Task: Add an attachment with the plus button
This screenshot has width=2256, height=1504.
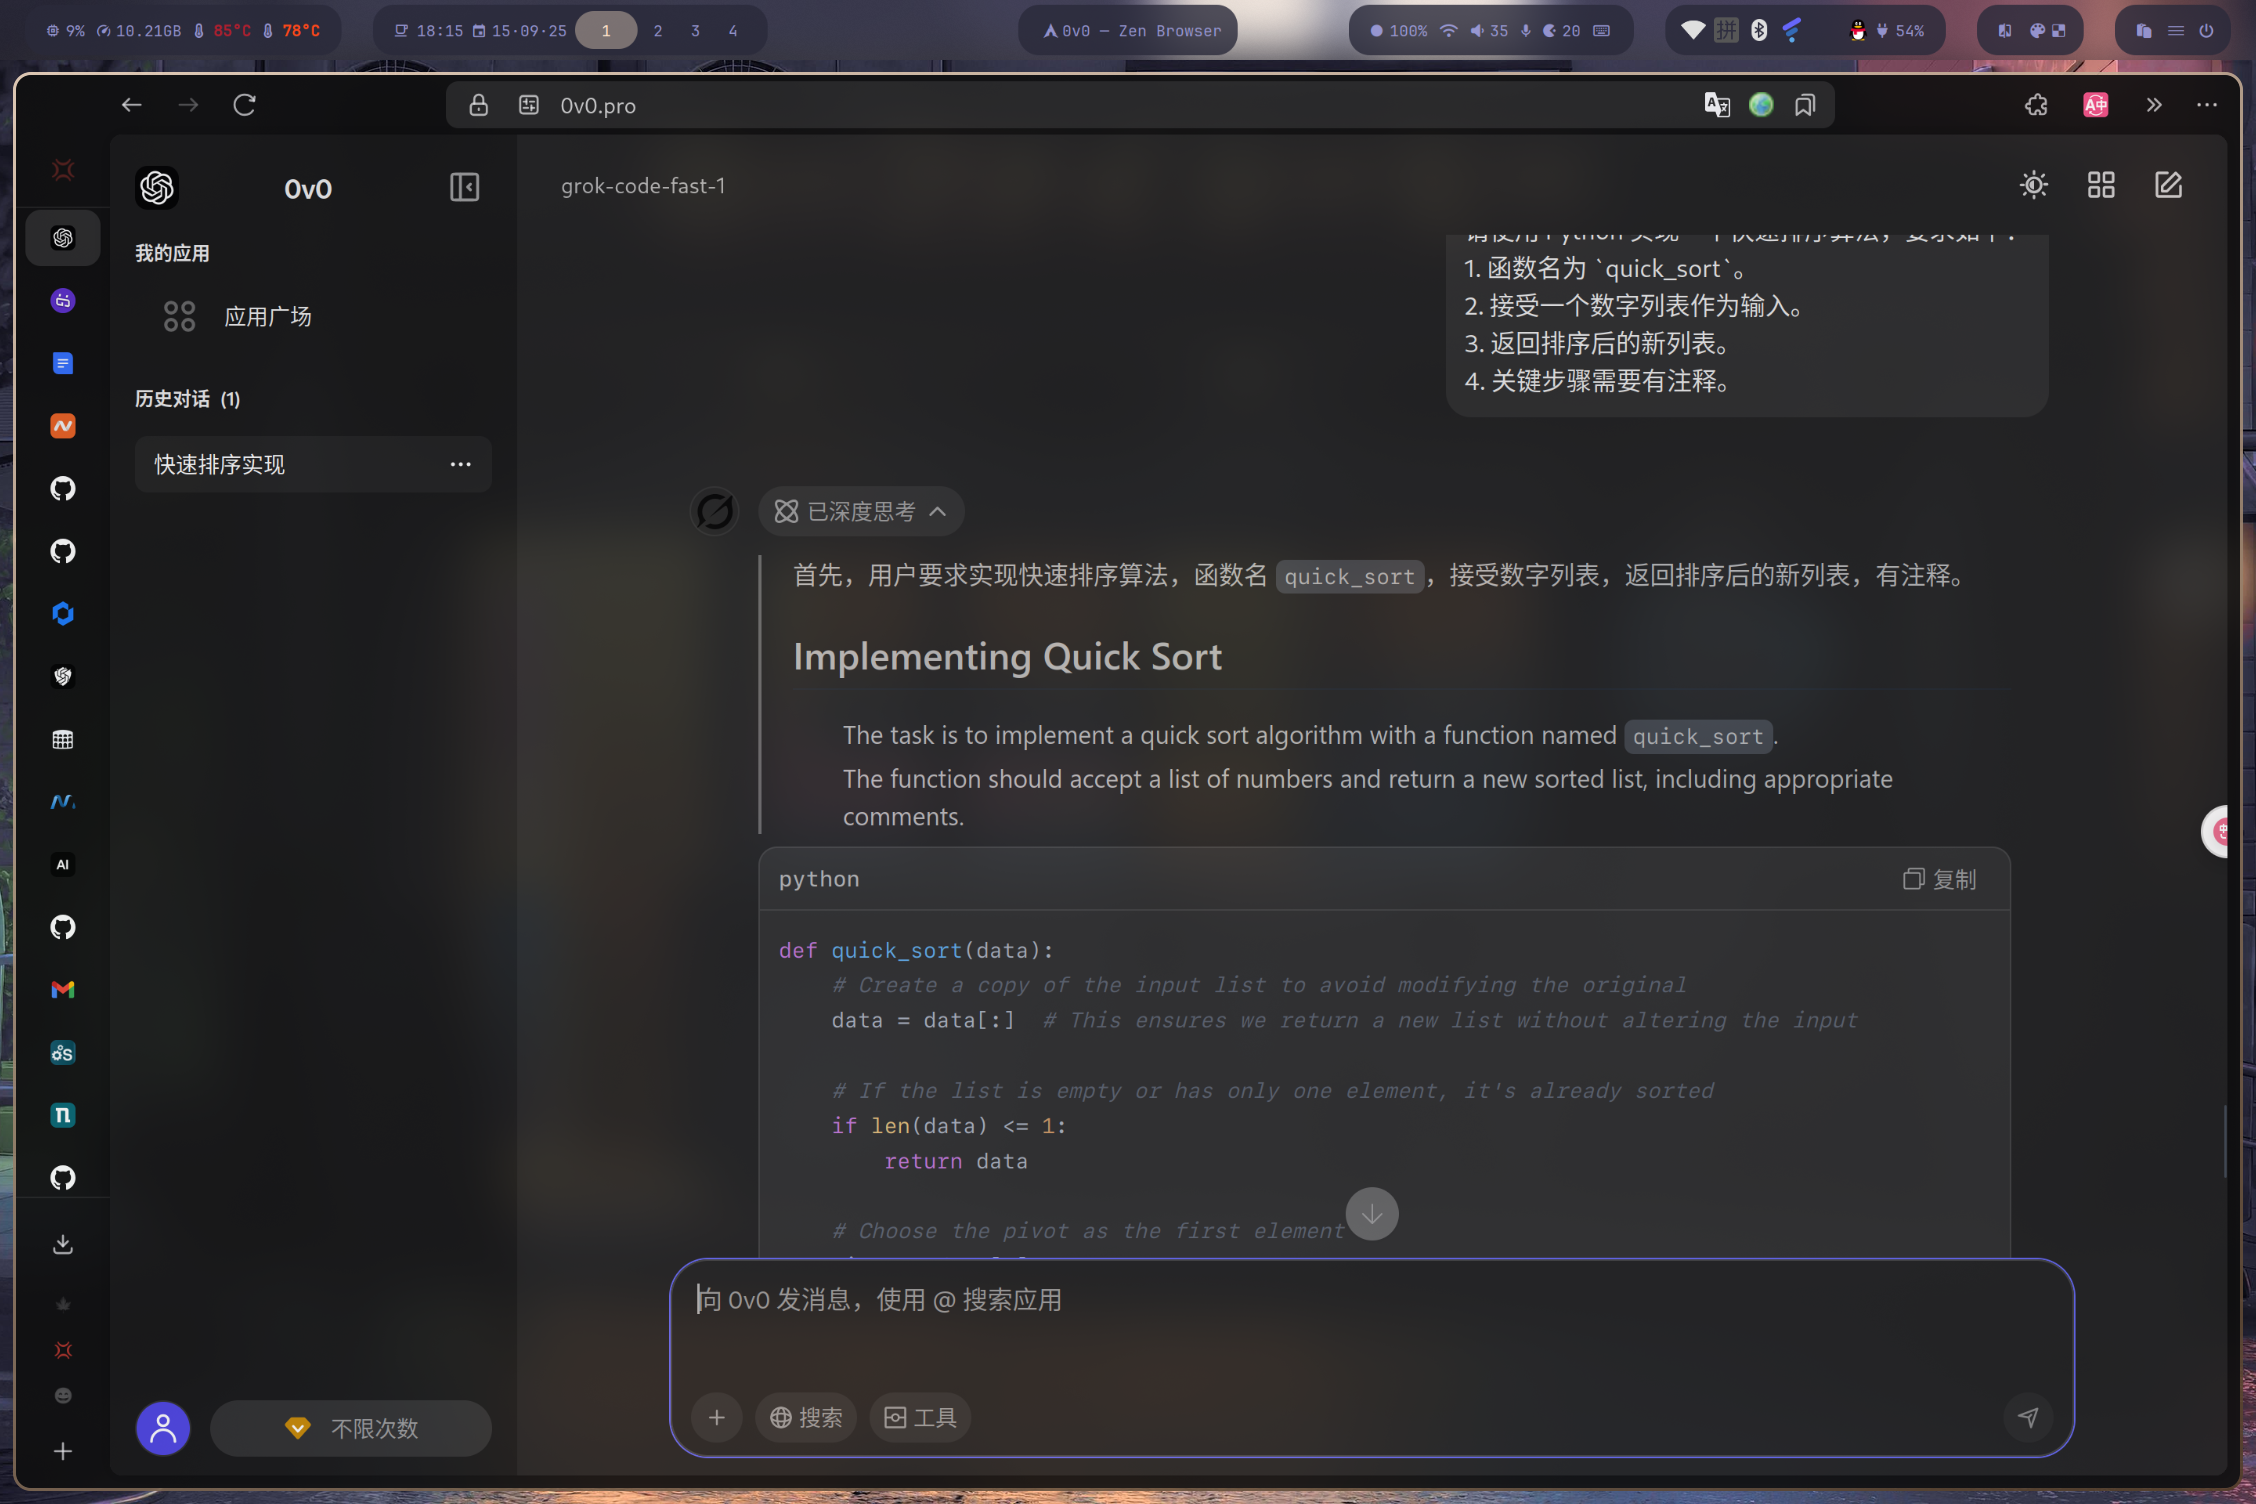Action: (x=717, y=1417)
